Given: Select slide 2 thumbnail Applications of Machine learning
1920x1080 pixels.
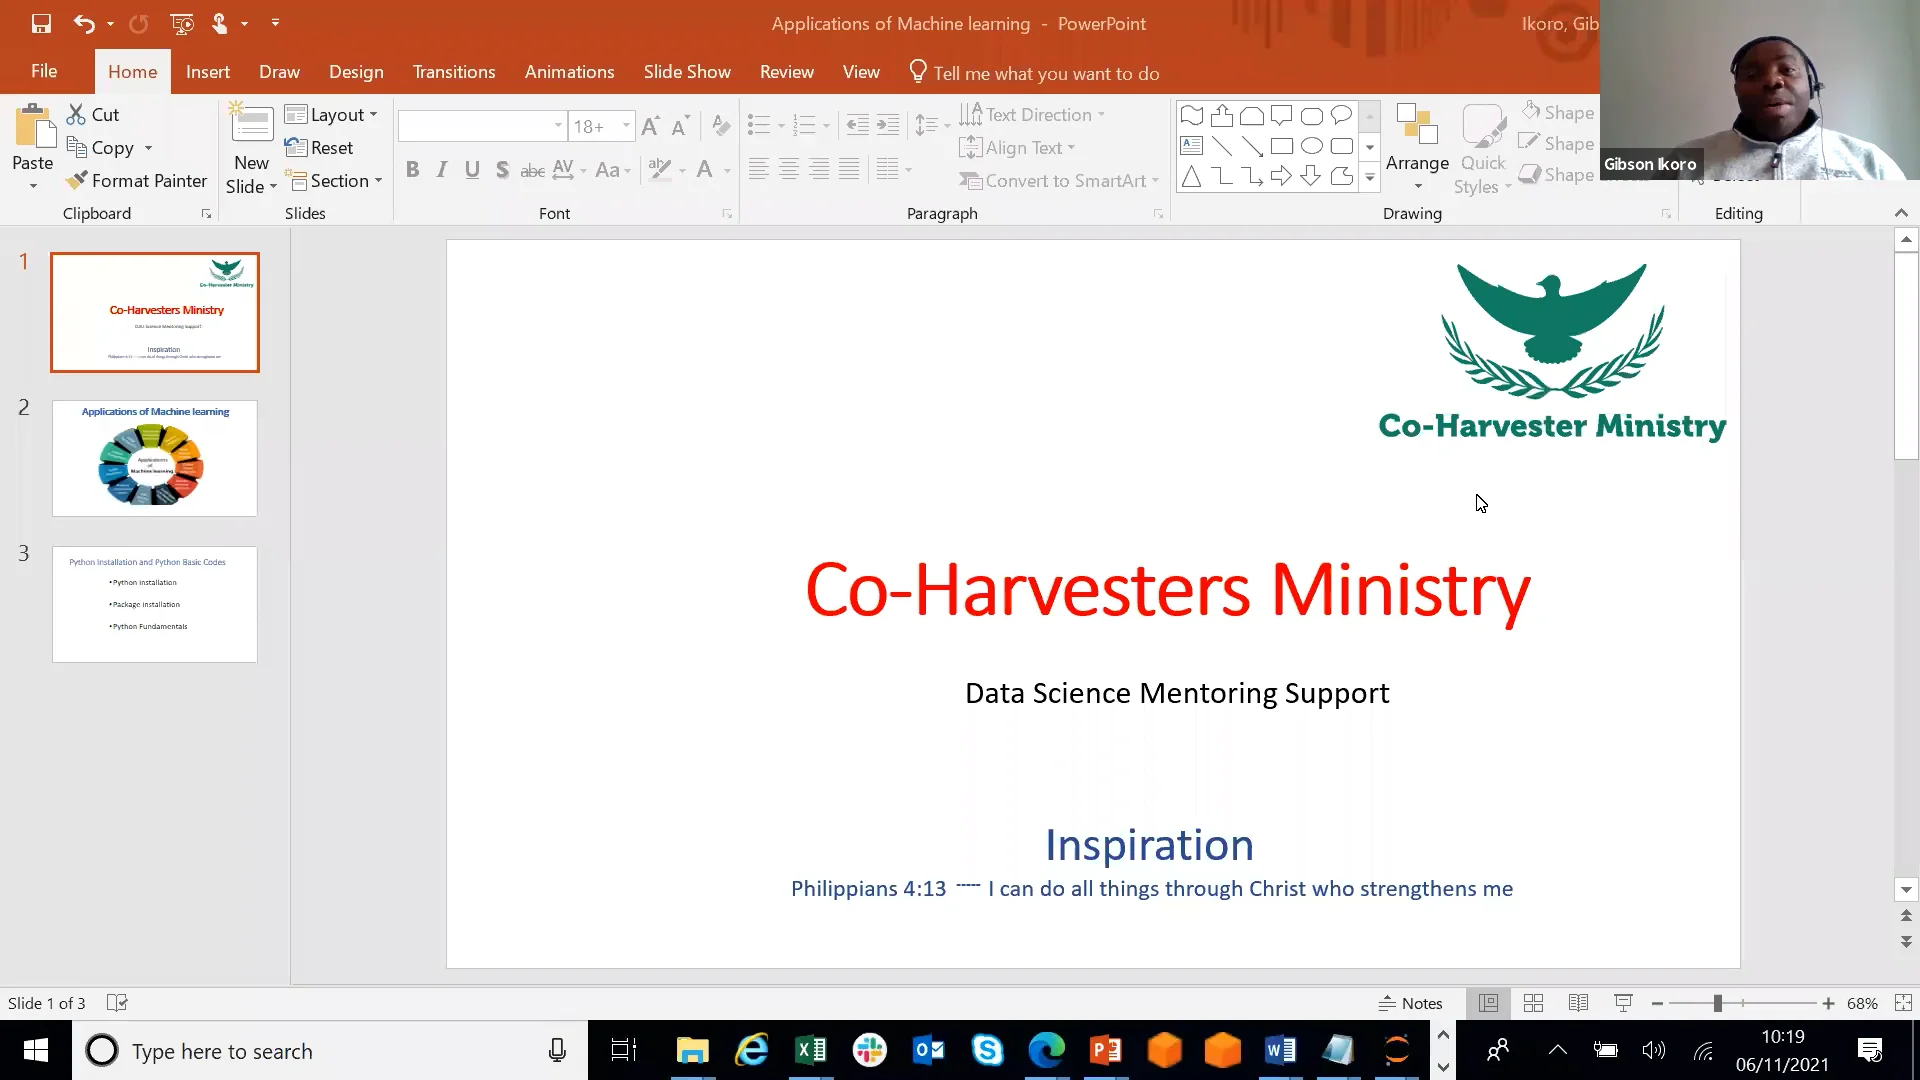Looking at the screenshot, I should (x=155, y=459).
